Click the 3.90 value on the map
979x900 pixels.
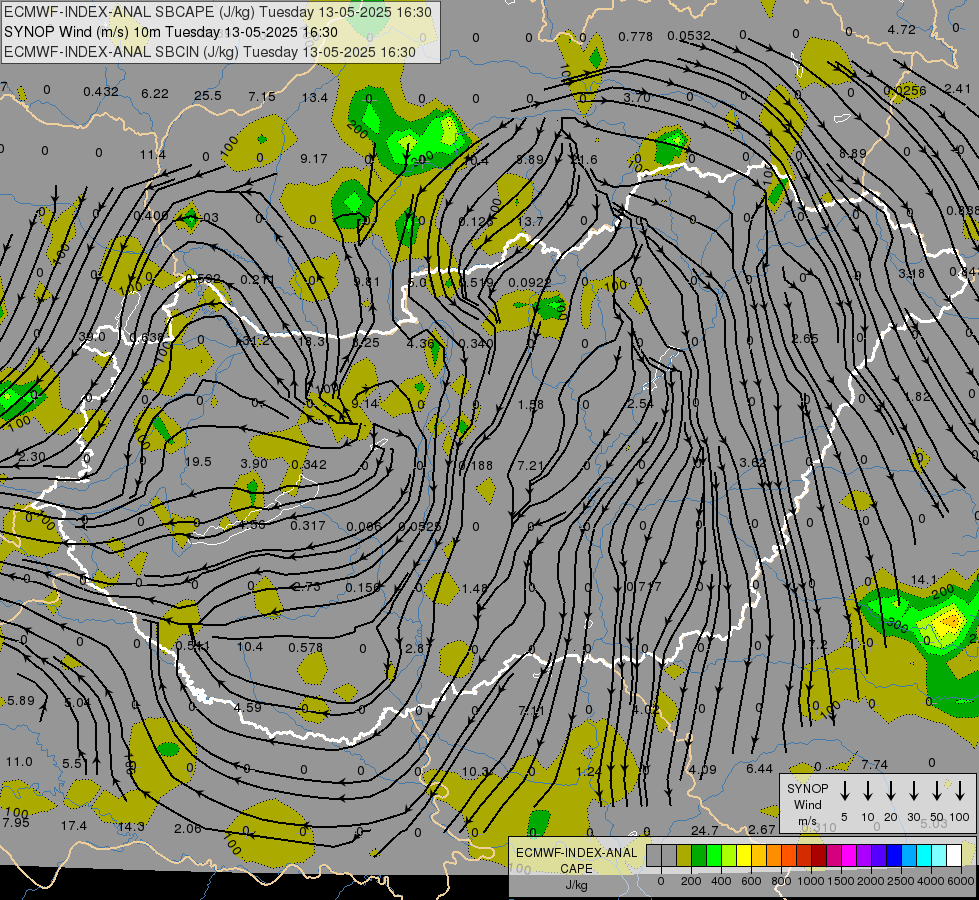click(253, 463)
